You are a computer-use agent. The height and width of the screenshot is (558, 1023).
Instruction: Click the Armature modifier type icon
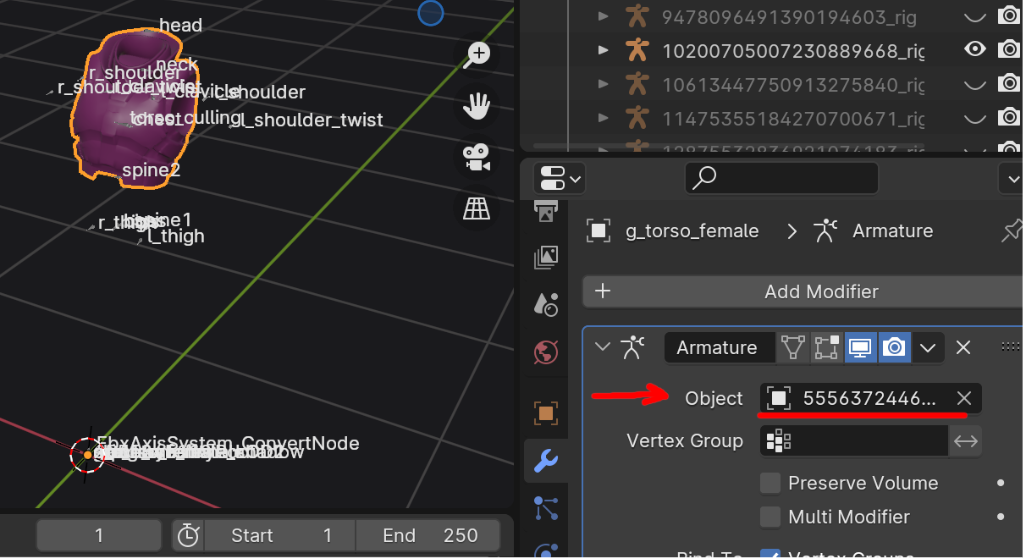(x=632, y=347)
